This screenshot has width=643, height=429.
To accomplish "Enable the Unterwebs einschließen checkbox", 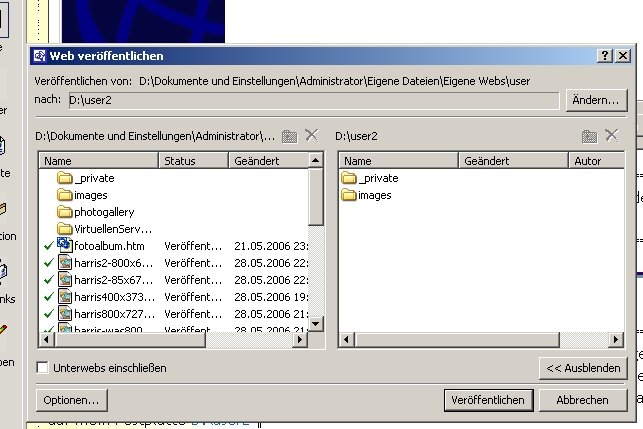I will coord(43,368).
